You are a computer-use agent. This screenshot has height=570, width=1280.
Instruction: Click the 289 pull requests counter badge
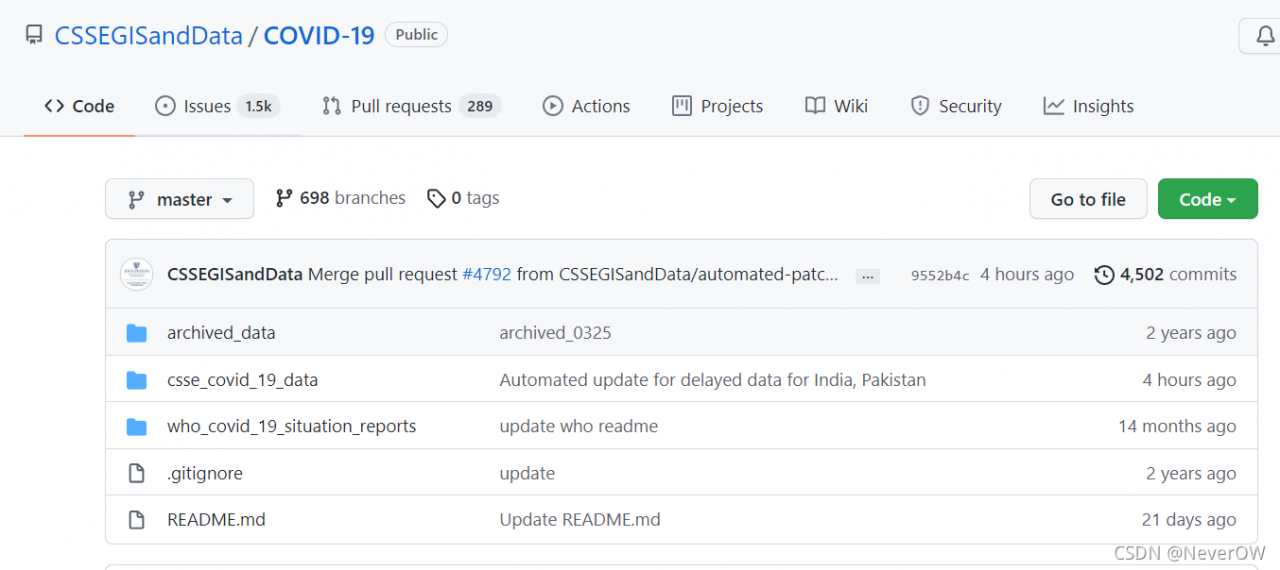480,106
